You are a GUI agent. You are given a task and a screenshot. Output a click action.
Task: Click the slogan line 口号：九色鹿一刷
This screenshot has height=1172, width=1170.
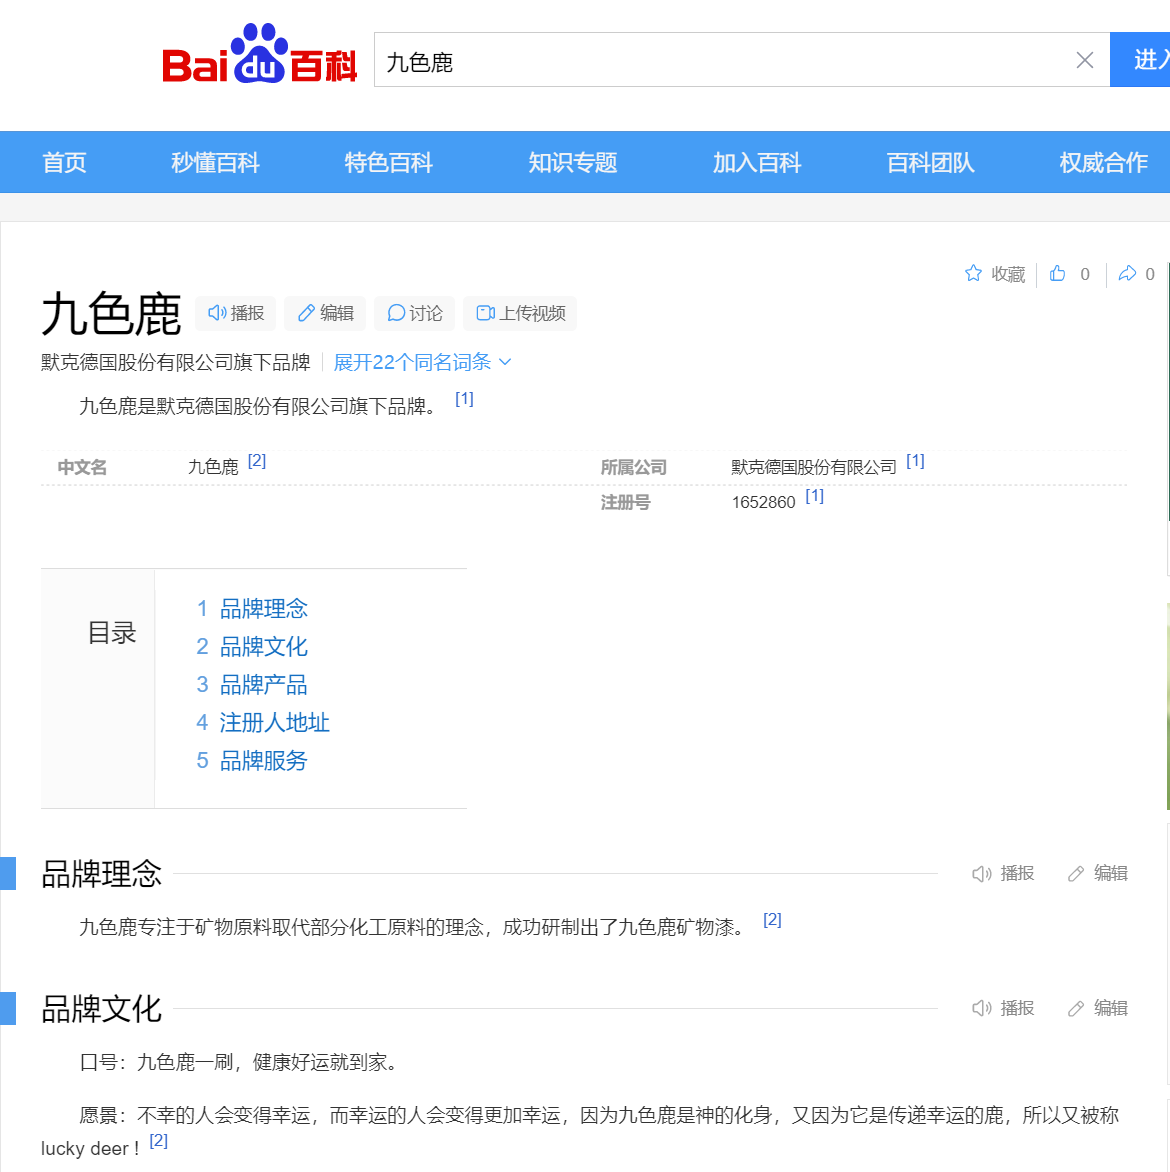[238, 1062]
